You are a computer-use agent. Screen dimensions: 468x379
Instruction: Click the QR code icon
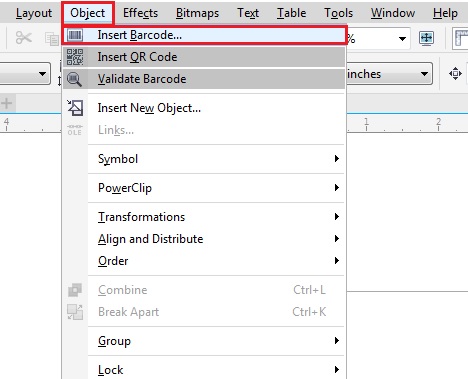(75, 57)
